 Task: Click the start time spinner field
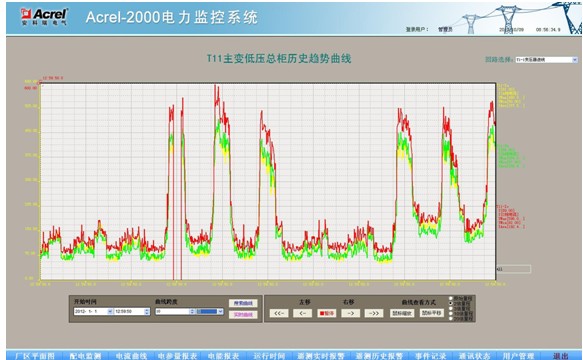(x=132, y=311)
